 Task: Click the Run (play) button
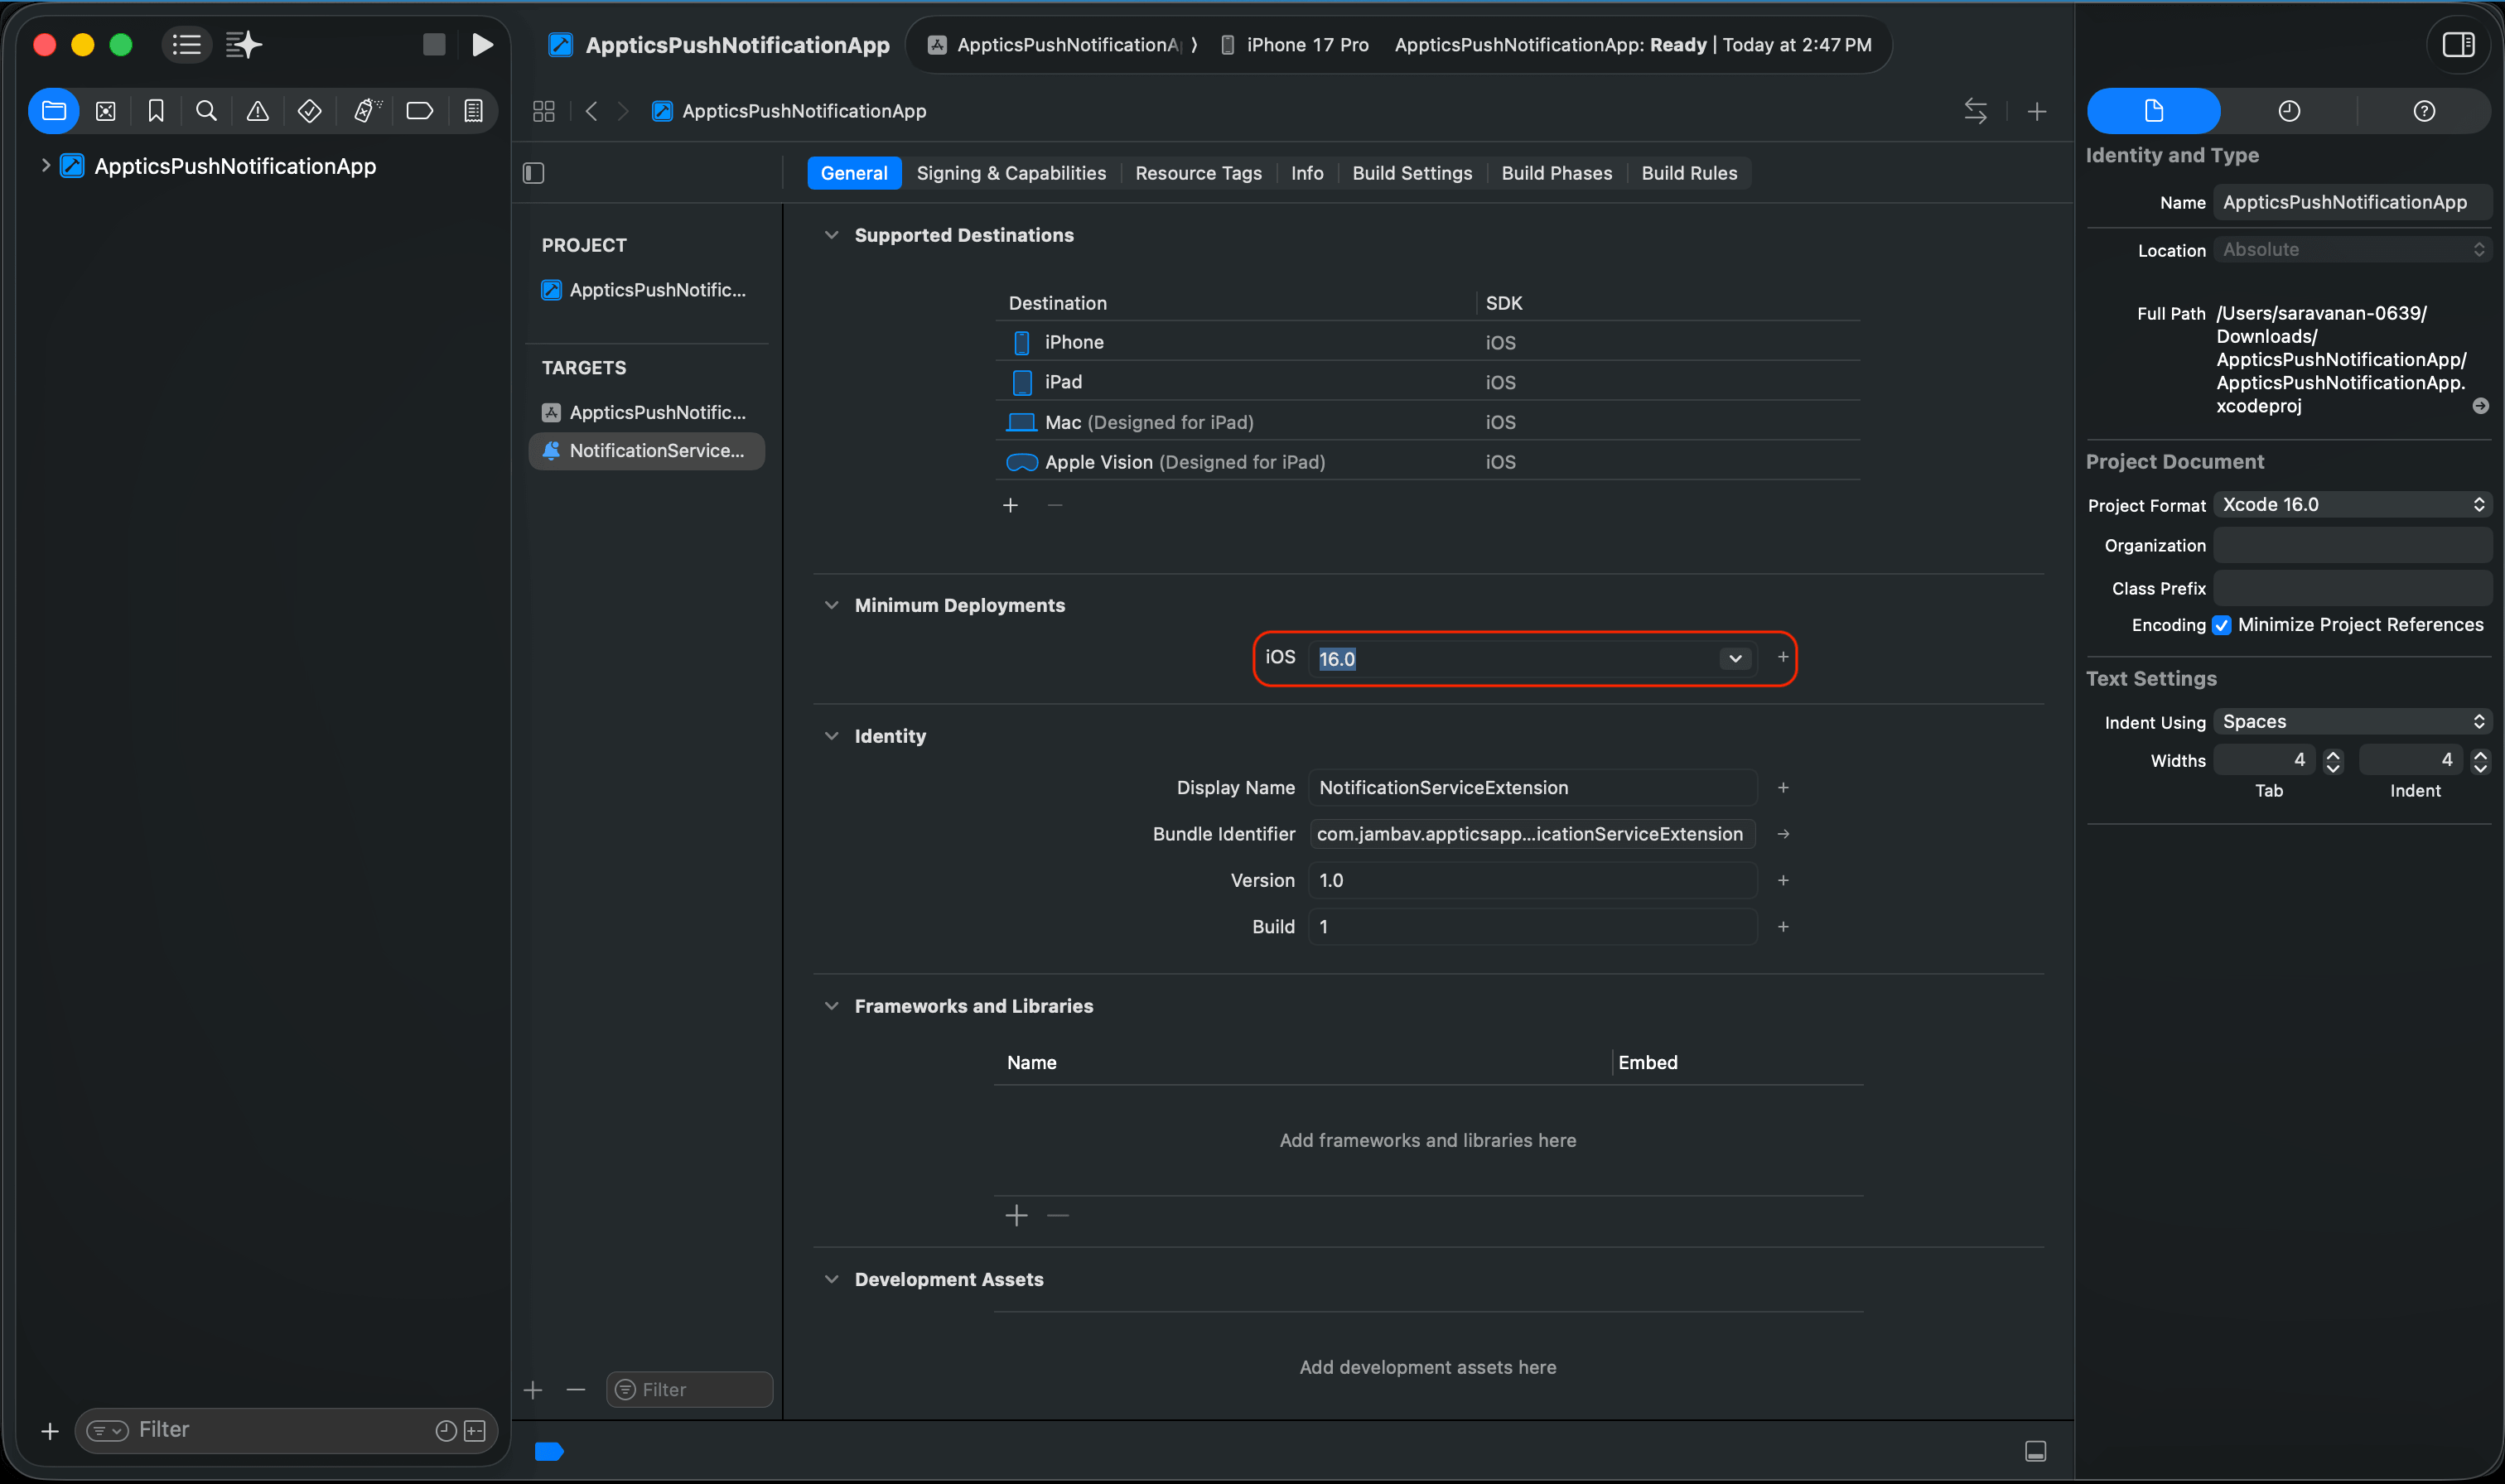[482, 45]
